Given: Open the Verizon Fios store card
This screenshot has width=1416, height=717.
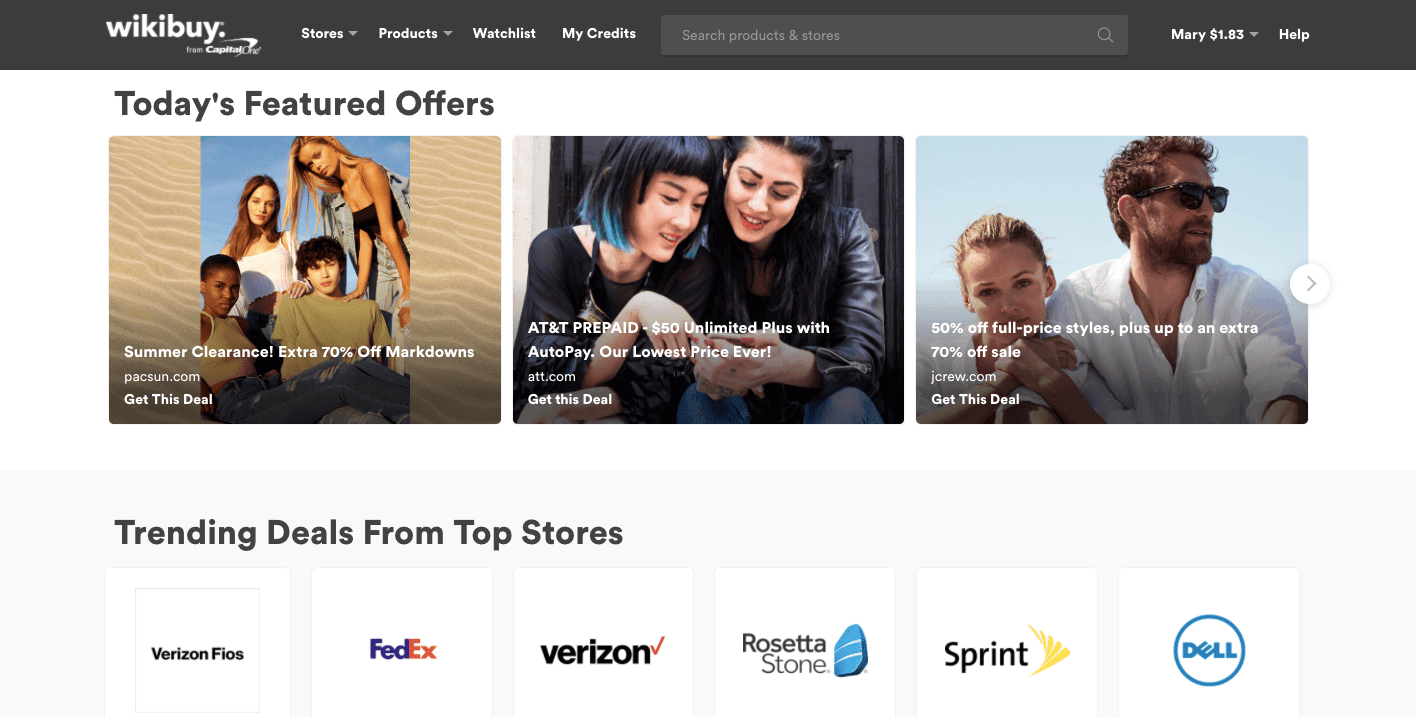Looking at the screenshot, I should click(x=197, y=642).
